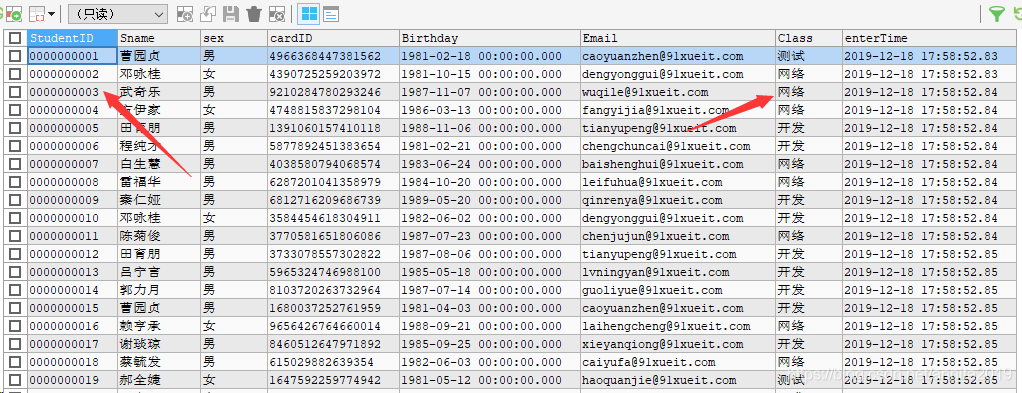Open the 只读 read-only mode combo box
This screenshot has width=1022, height=393.
coord(117,14)
